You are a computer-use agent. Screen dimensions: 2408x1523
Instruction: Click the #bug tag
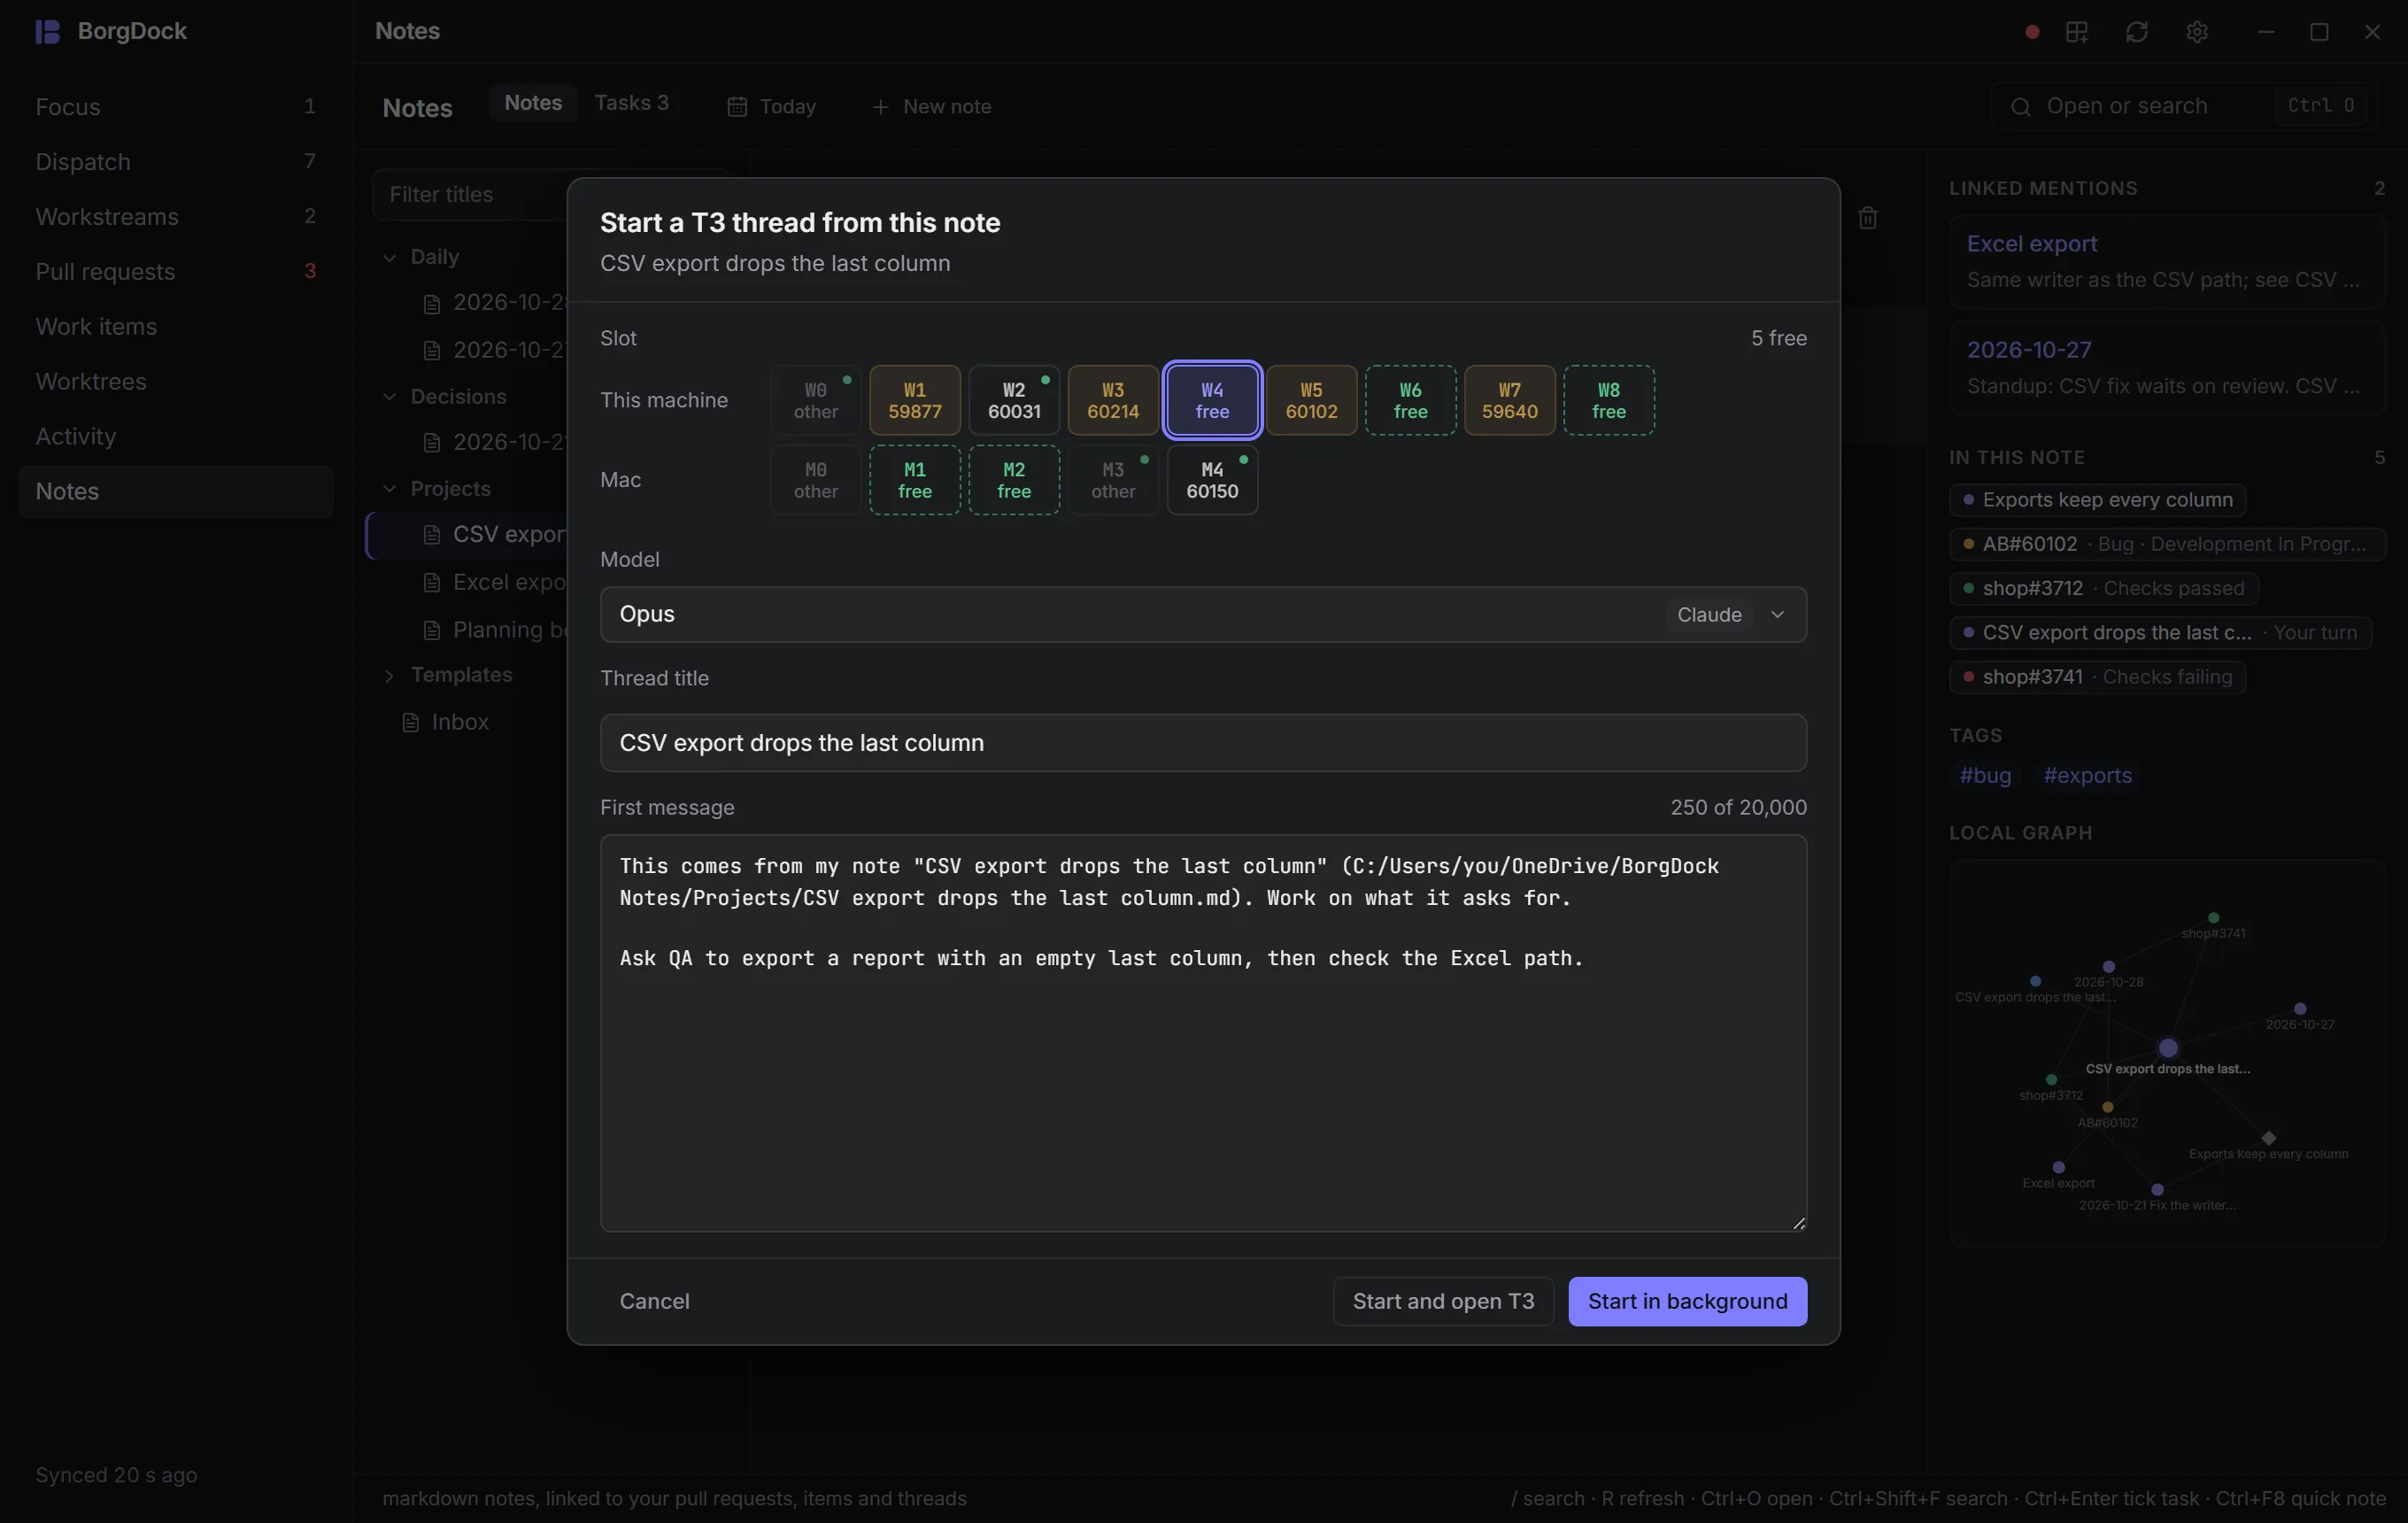pyautogui.click(x=1984, y=775)
